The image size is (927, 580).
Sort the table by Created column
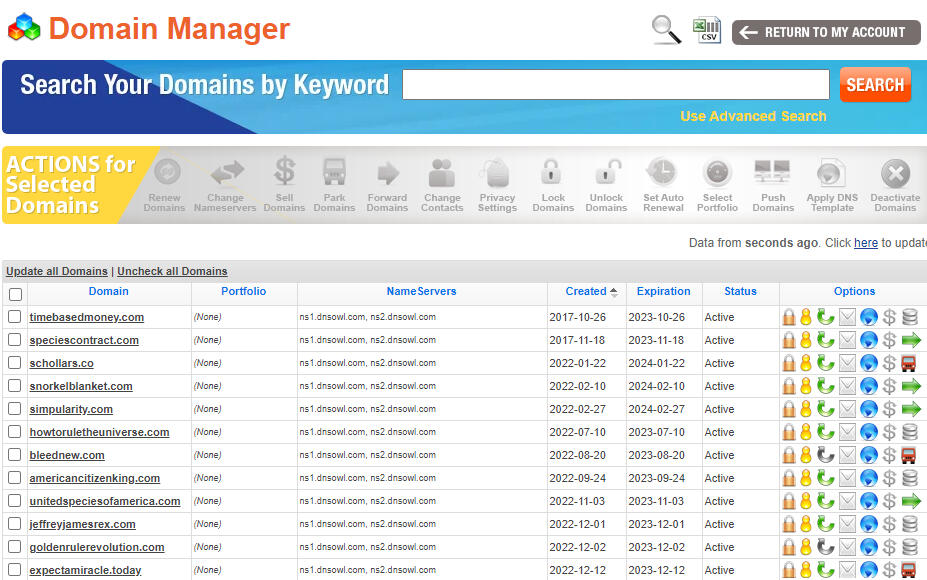point(586,292)
